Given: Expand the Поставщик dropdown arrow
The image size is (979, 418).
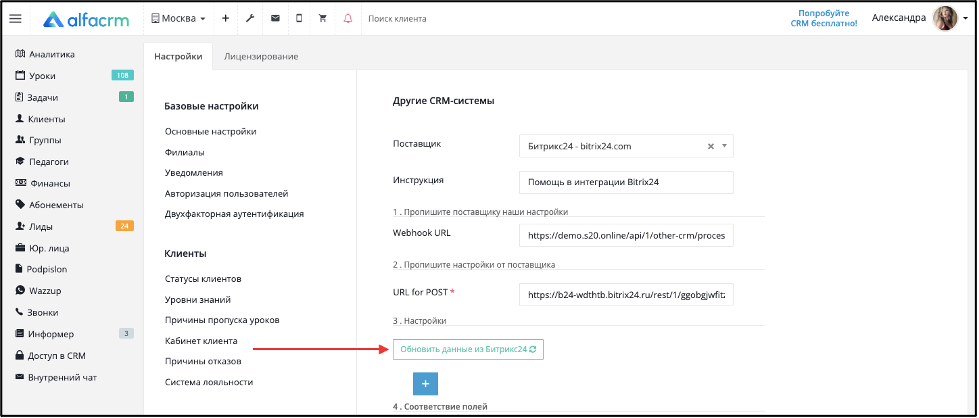Looking at the screenshot, I should [724, 146].
